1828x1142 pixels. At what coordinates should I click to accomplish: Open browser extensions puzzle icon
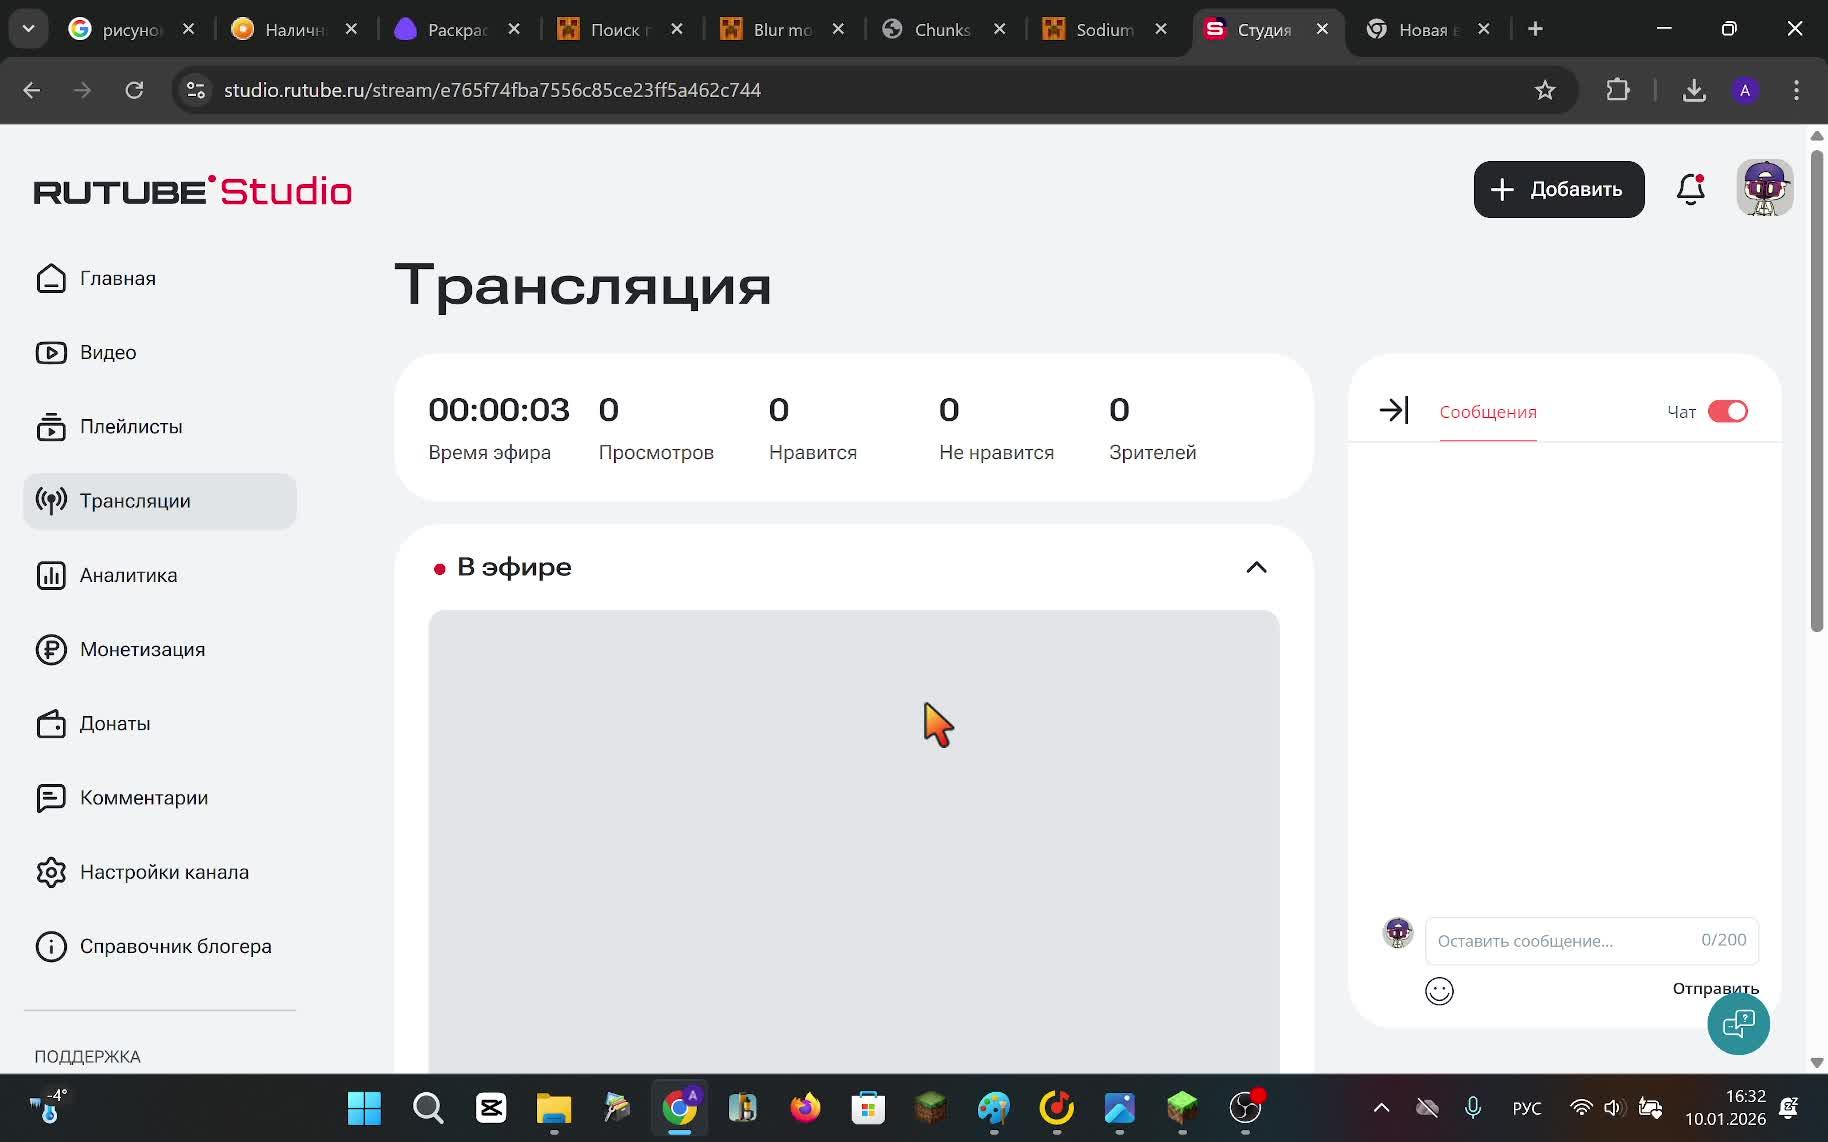(1617, 90)
